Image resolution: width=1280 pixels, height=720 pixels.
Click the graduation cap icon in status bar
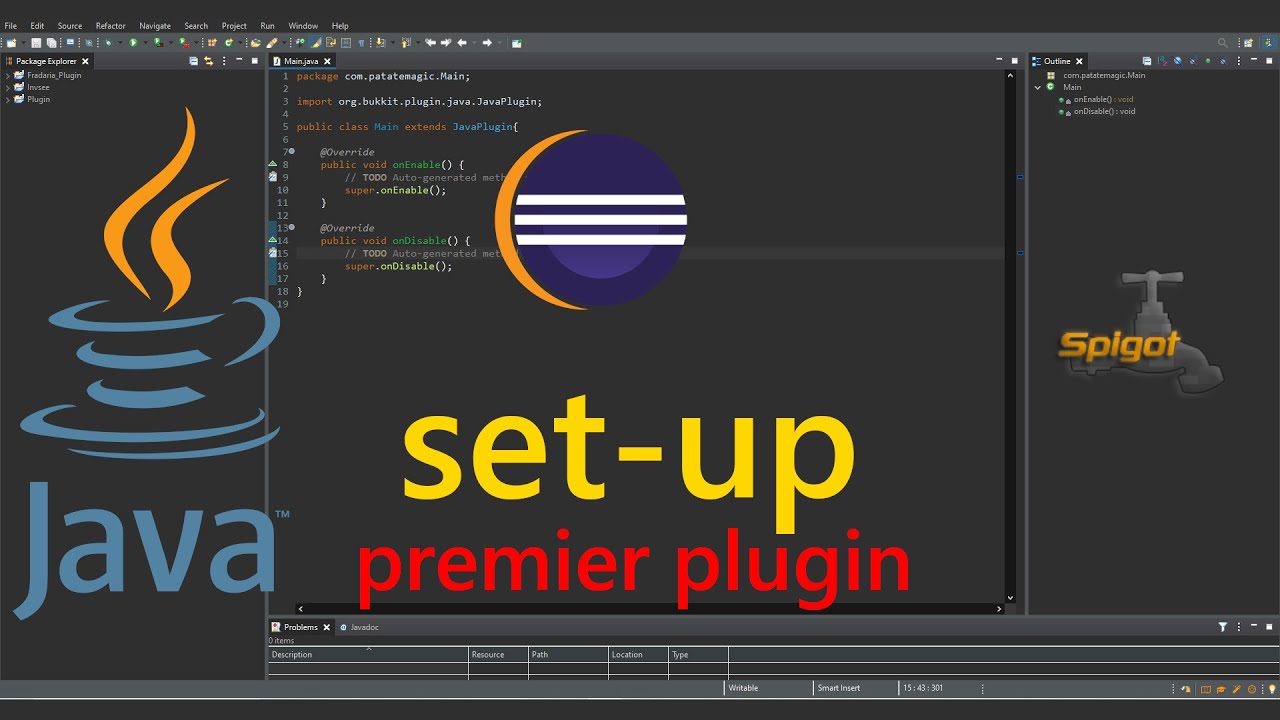pyautogui.click(x=1221, y=689)
